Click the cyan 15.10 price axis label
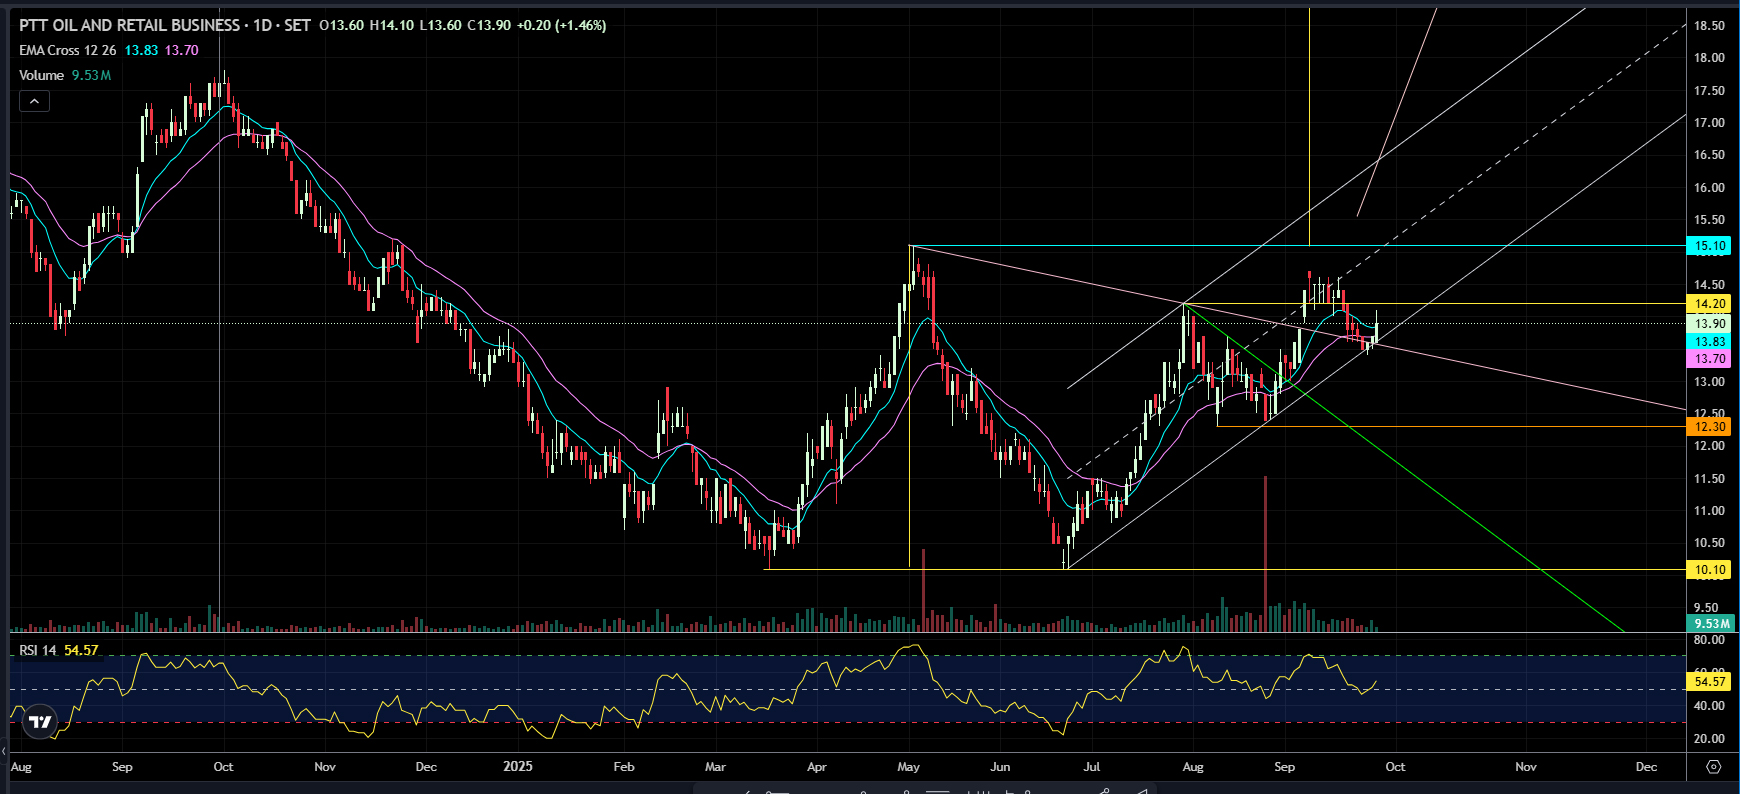The image size is (1740, 794). tap(1709, 245)
